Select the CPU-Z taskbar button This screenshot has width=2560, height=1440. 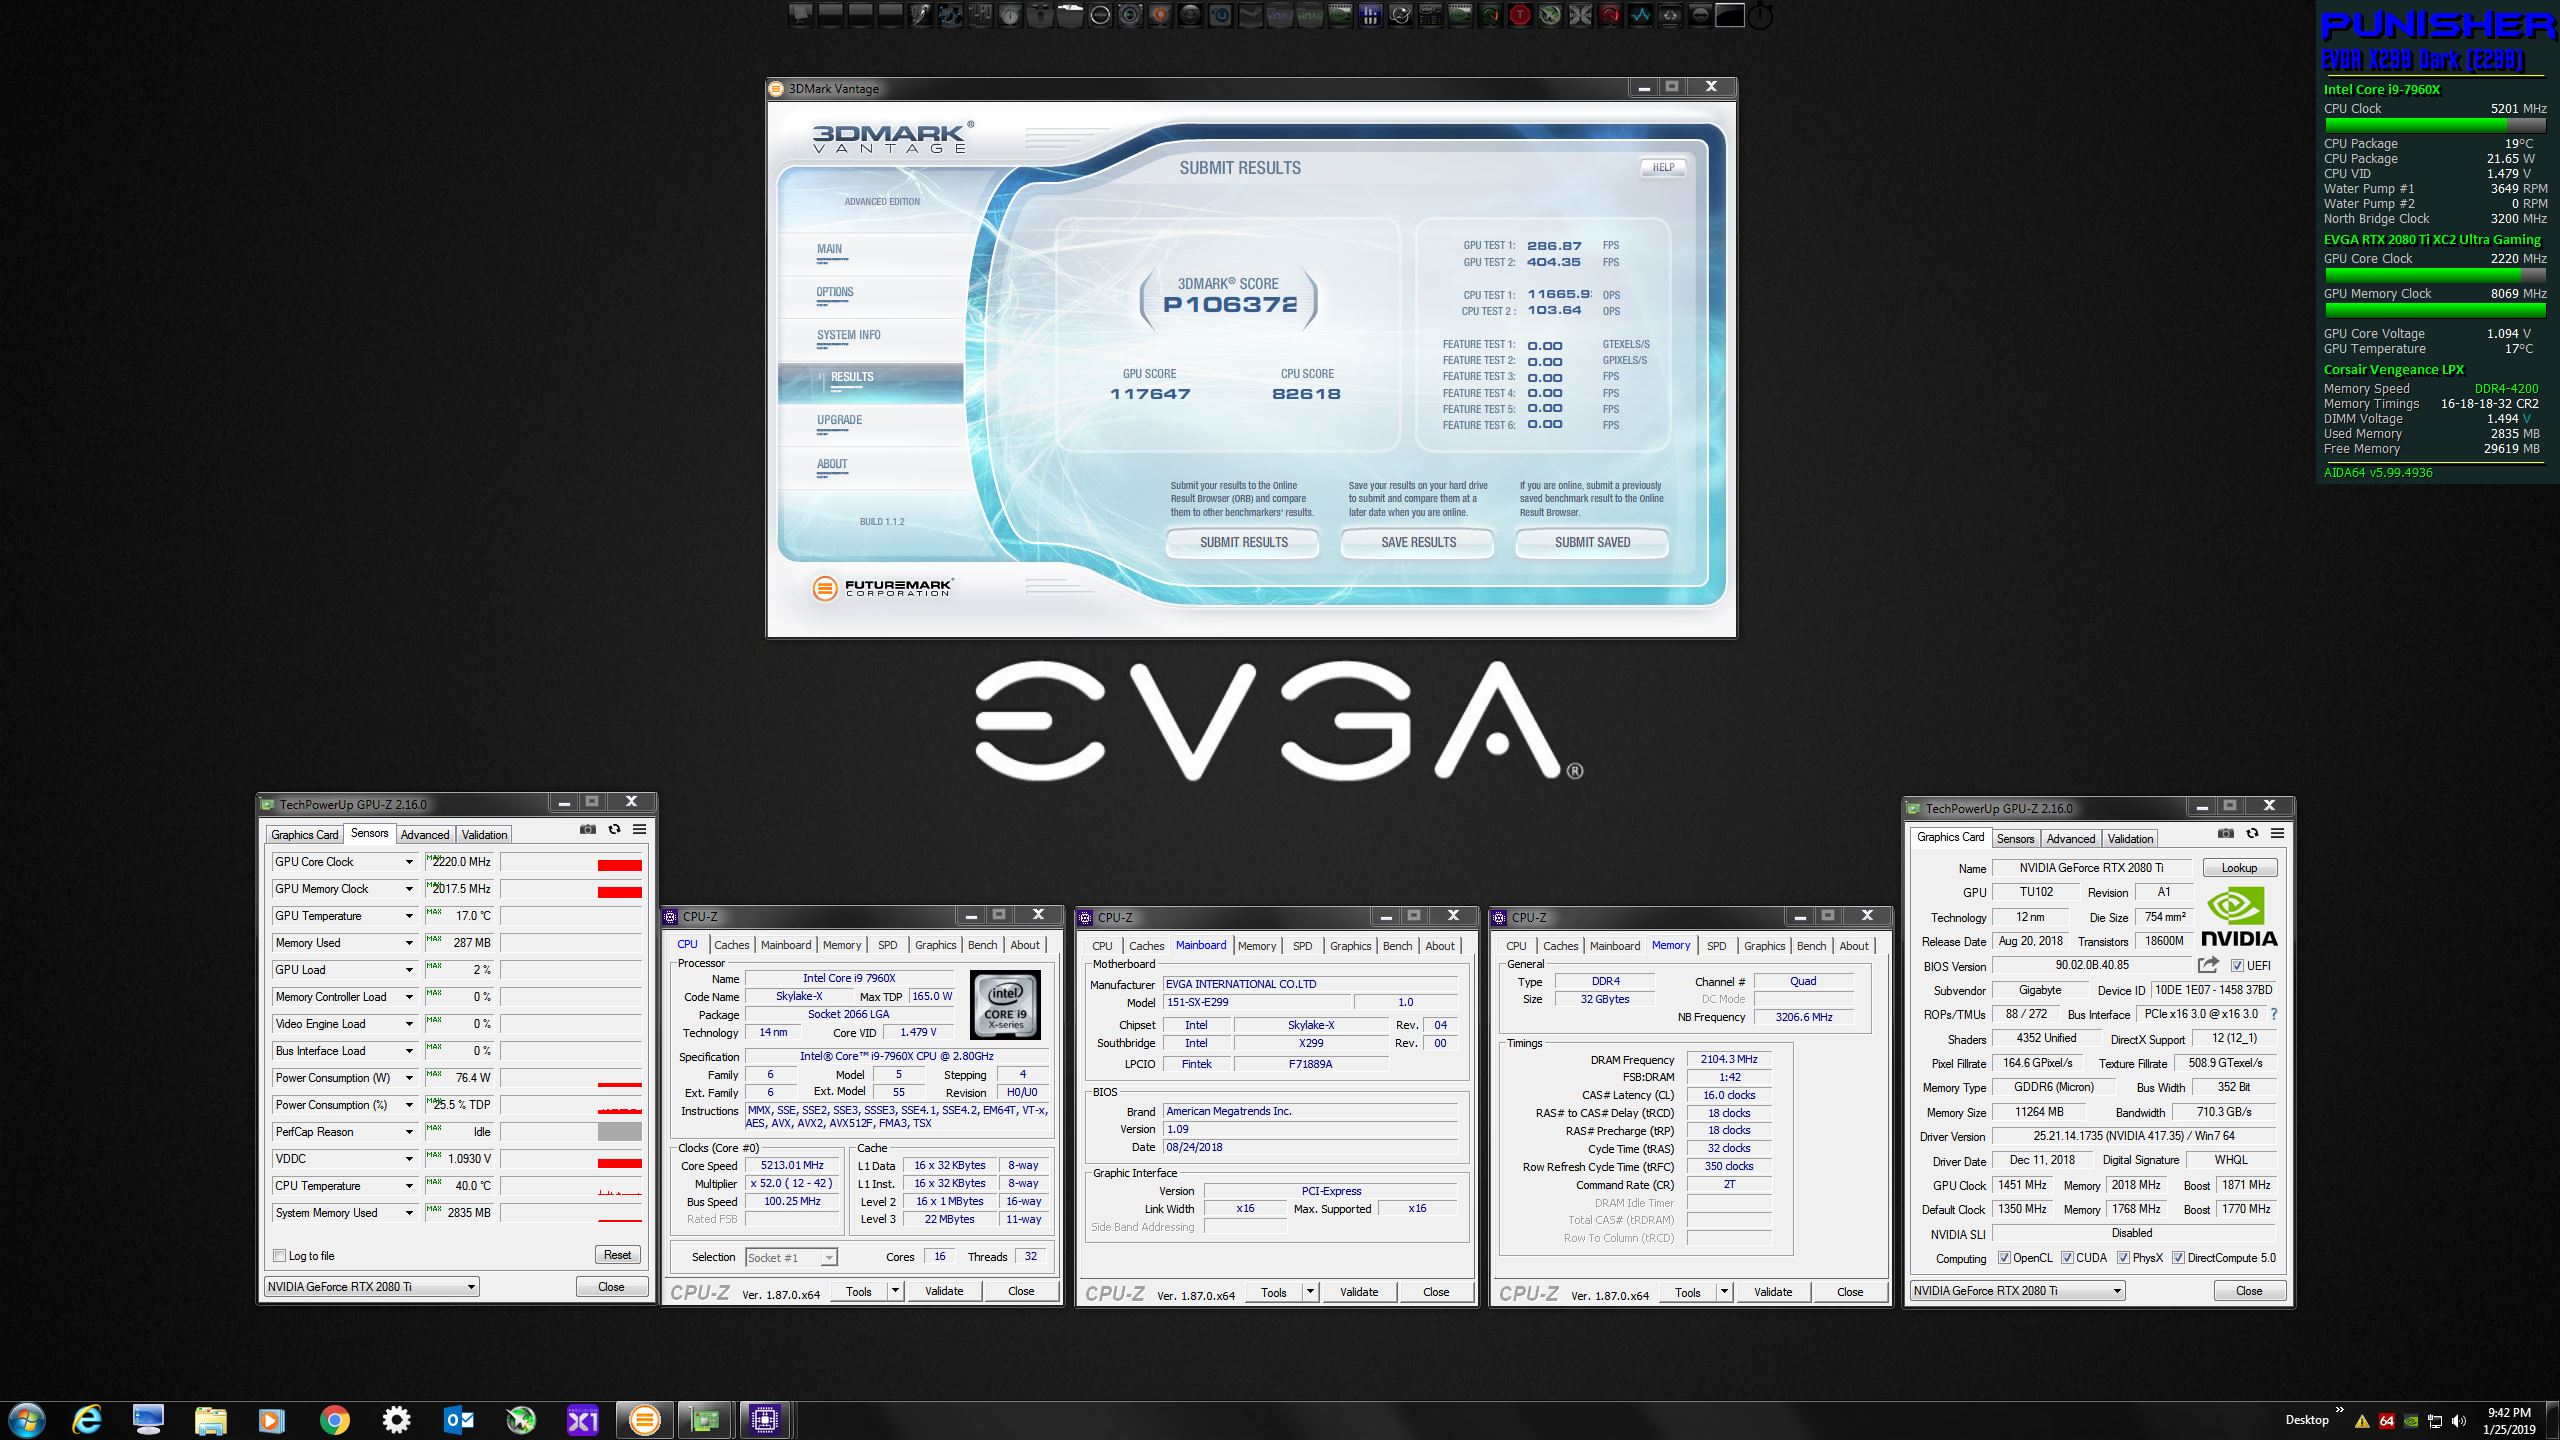(766, 1420)
